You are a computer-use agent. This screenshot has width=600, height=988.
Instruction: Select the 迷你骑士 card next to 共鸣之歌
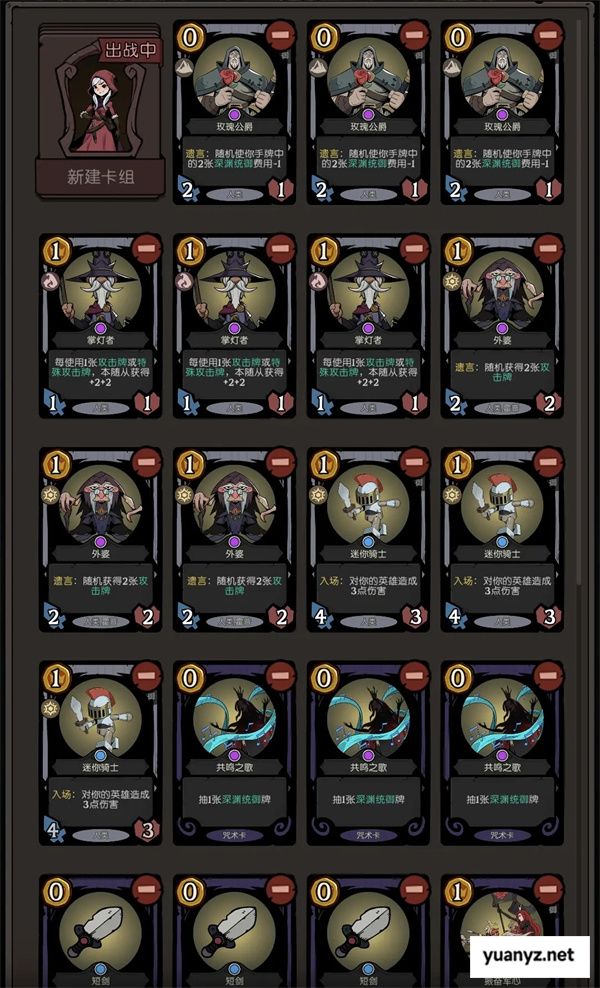pyautogui.click(x=101, y=752)
